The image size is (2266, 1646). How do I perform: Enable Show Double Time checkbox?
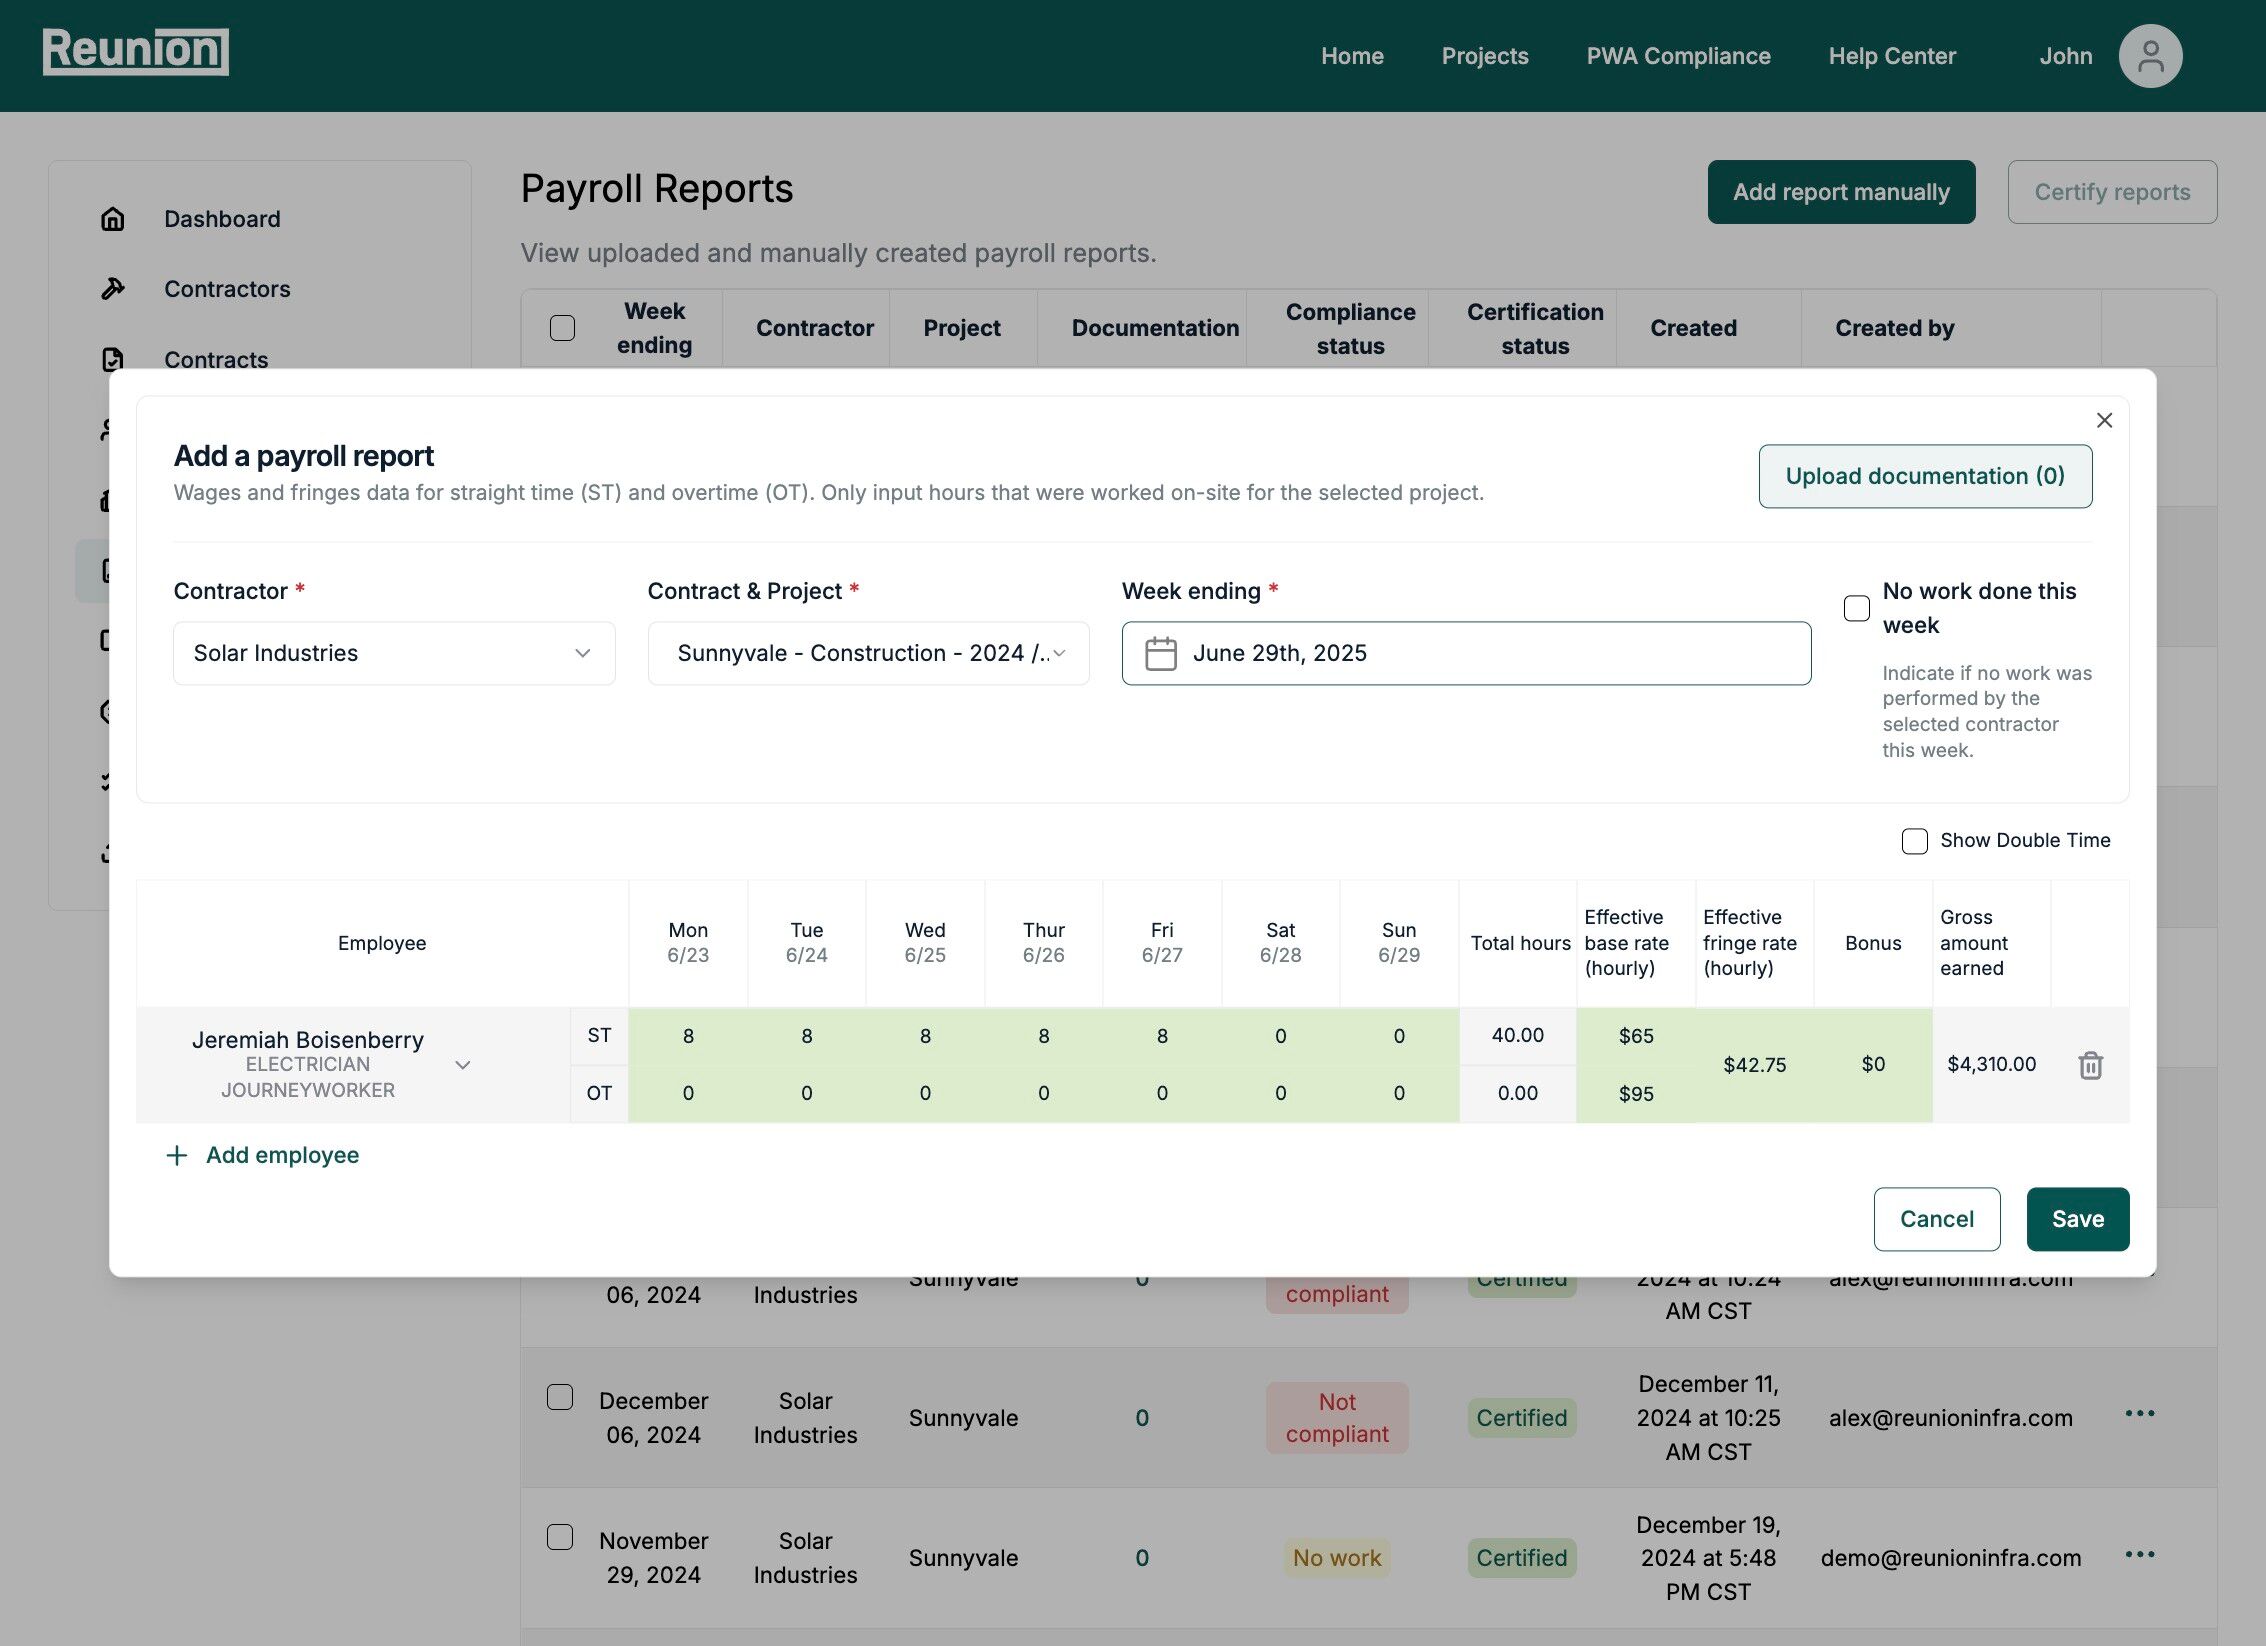point(1914,841)
